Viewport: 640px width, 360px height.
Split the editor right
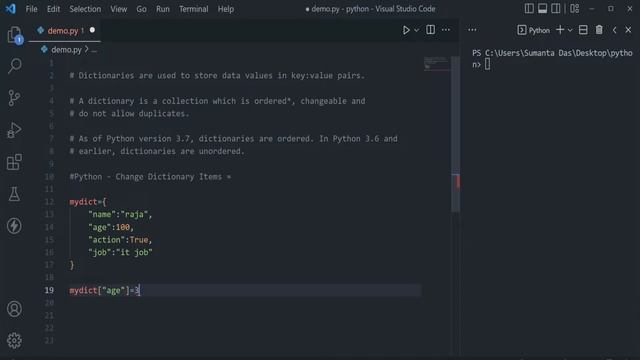pyautogui.click(x=430, y=30)
